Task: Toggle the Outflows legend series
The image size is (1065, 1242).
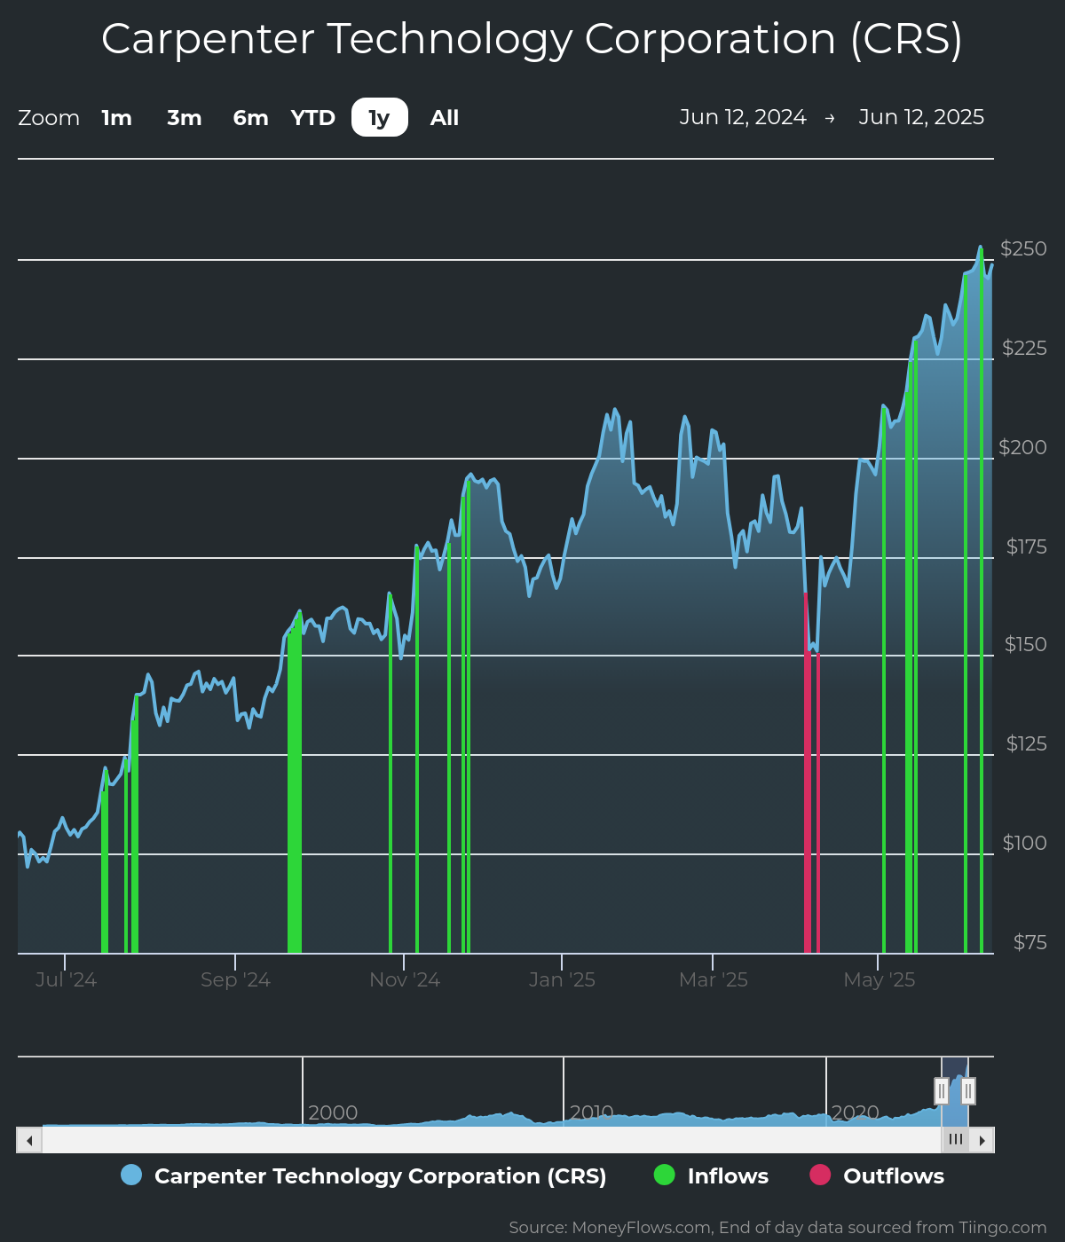Action: [x=877, y=1176]
